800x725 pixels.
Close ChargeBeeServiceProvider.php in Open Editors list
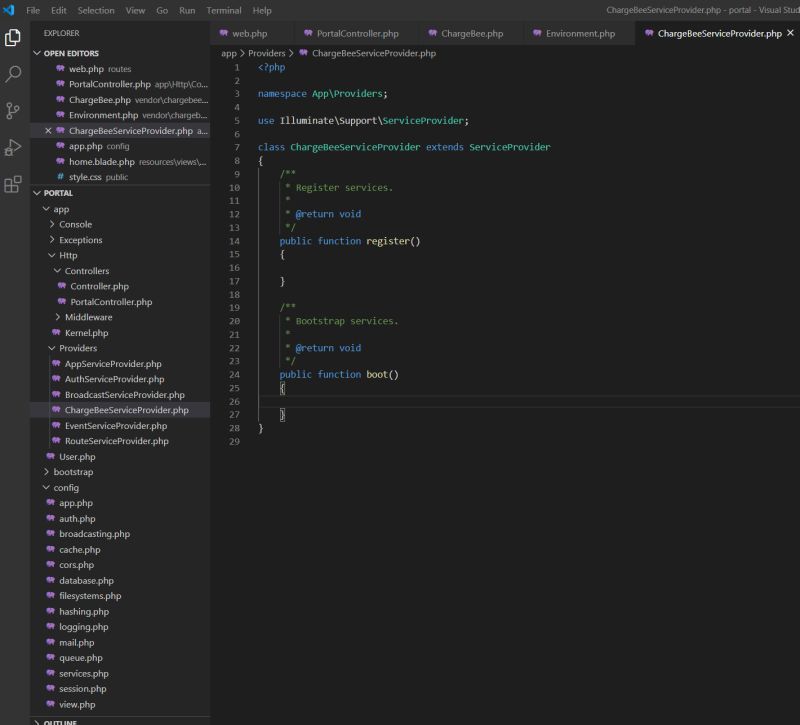click(48, 131)
